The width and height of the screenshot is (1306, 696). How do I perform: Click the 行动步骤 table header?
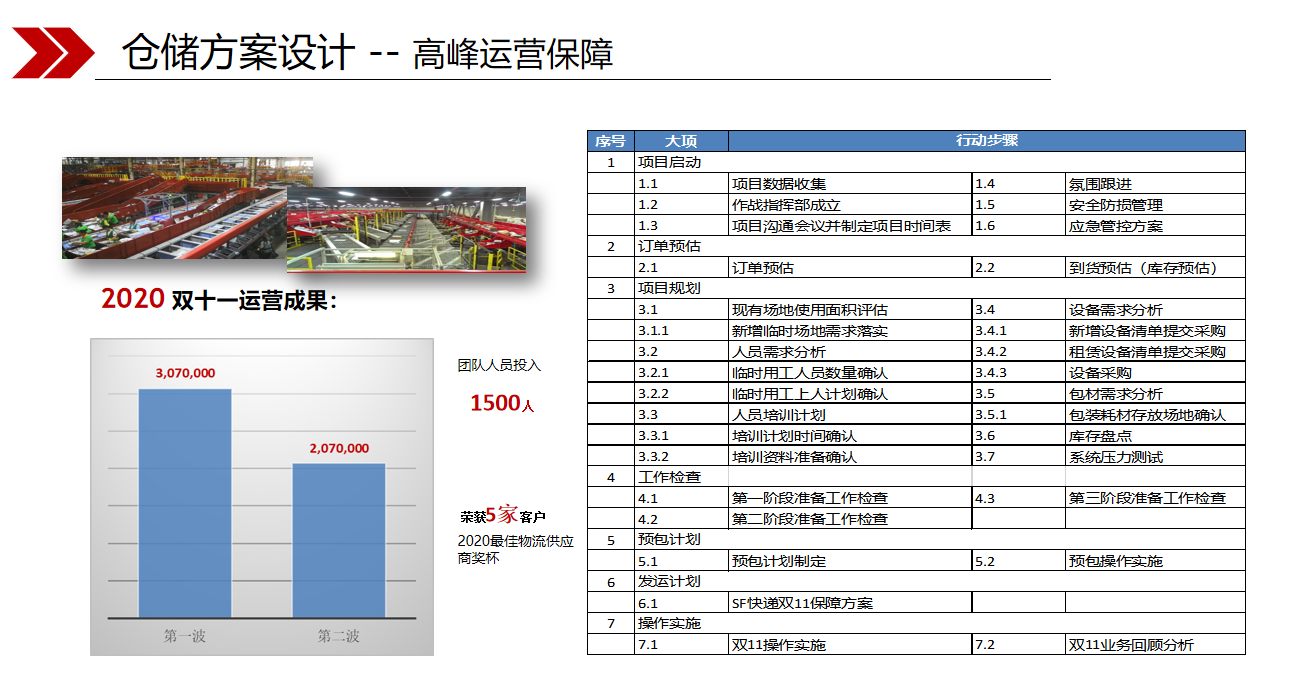click(986, 141)
